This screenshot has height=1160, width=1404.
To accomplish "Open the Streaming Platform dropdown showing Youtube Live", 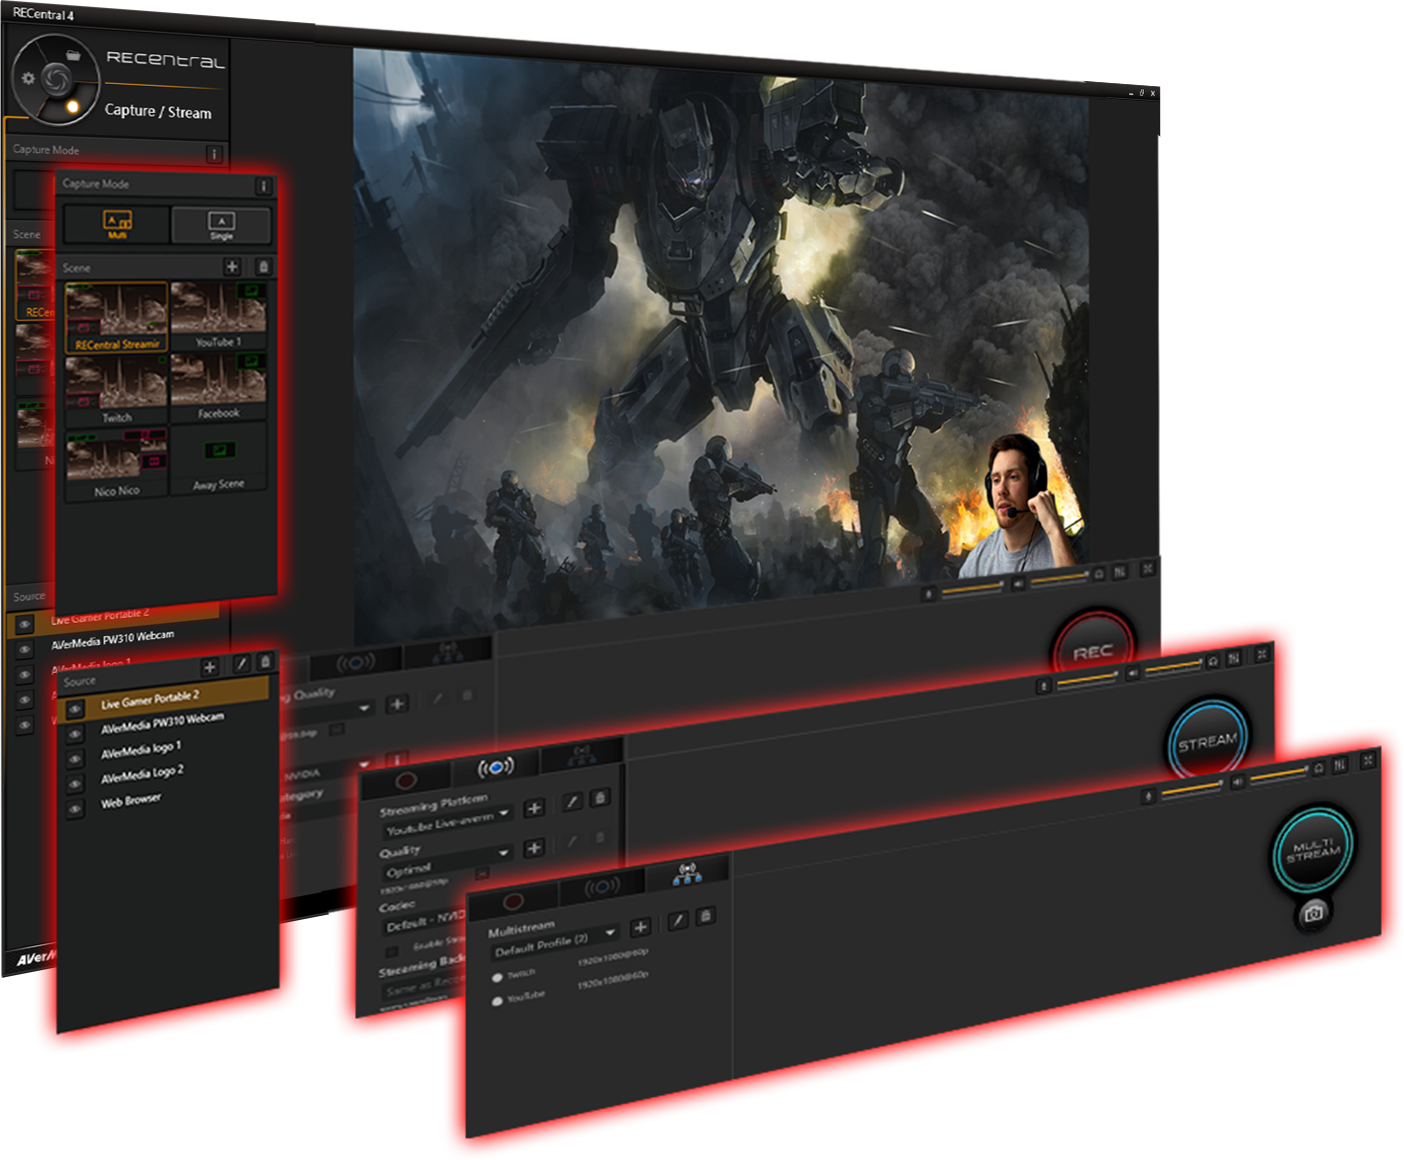I will [448, 822].
